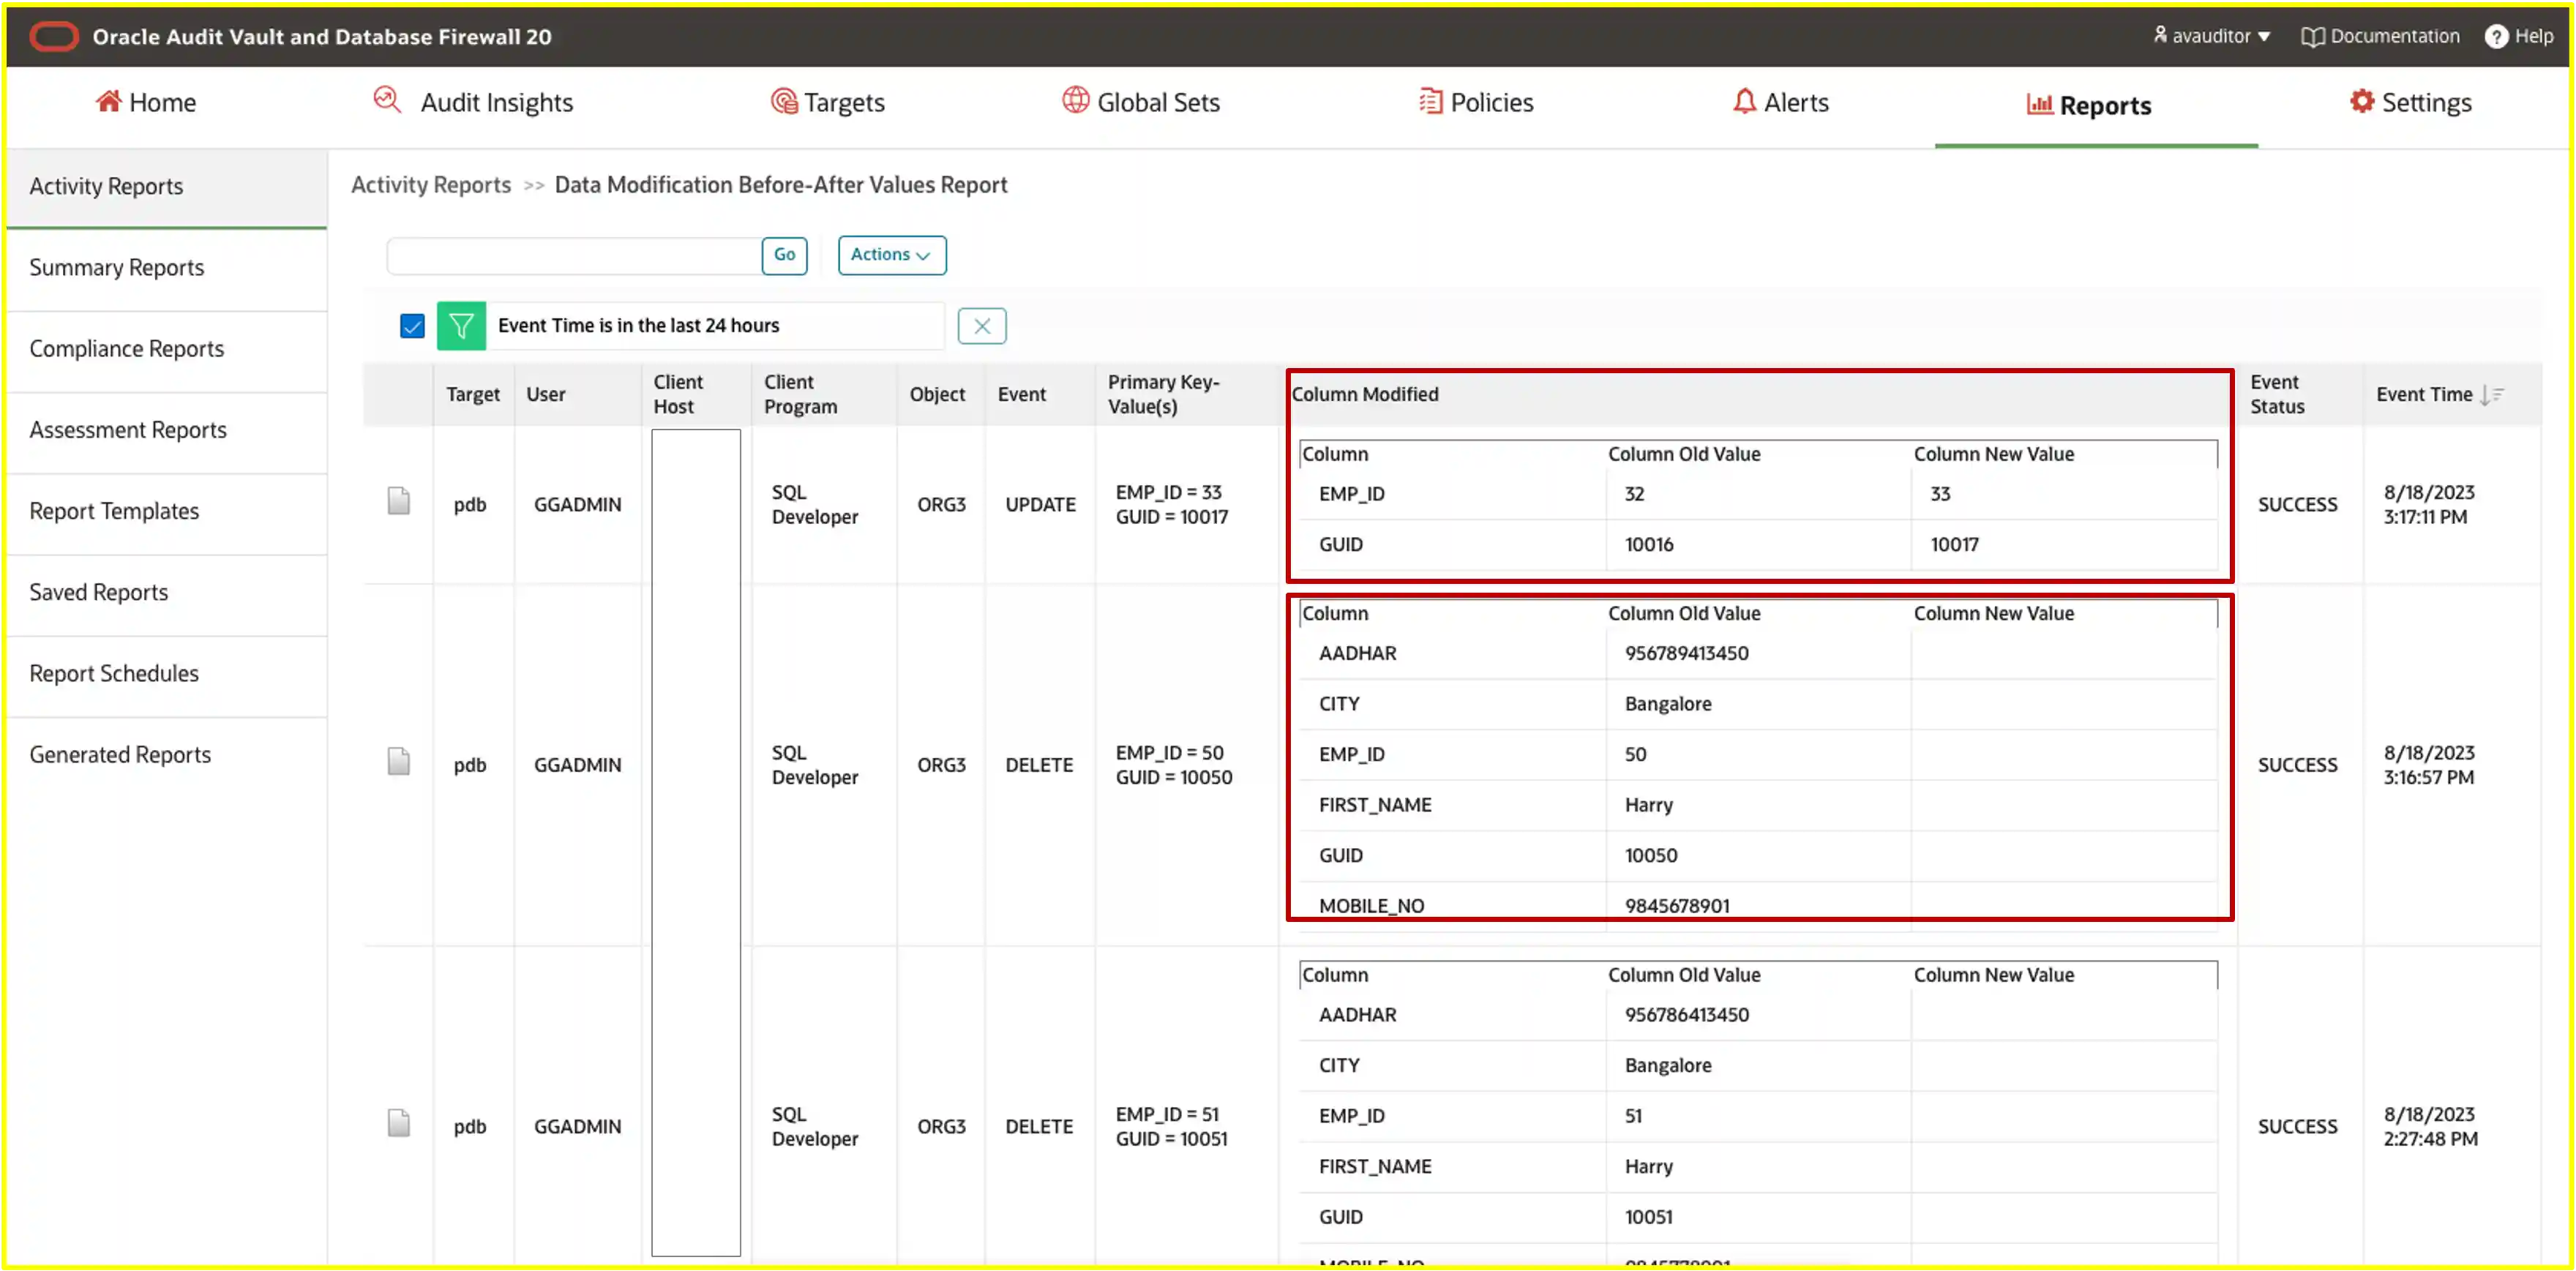This screenshot has width=2576, height=1271.
Task: Open Generated Reports in sidebar
Action: 167,754
